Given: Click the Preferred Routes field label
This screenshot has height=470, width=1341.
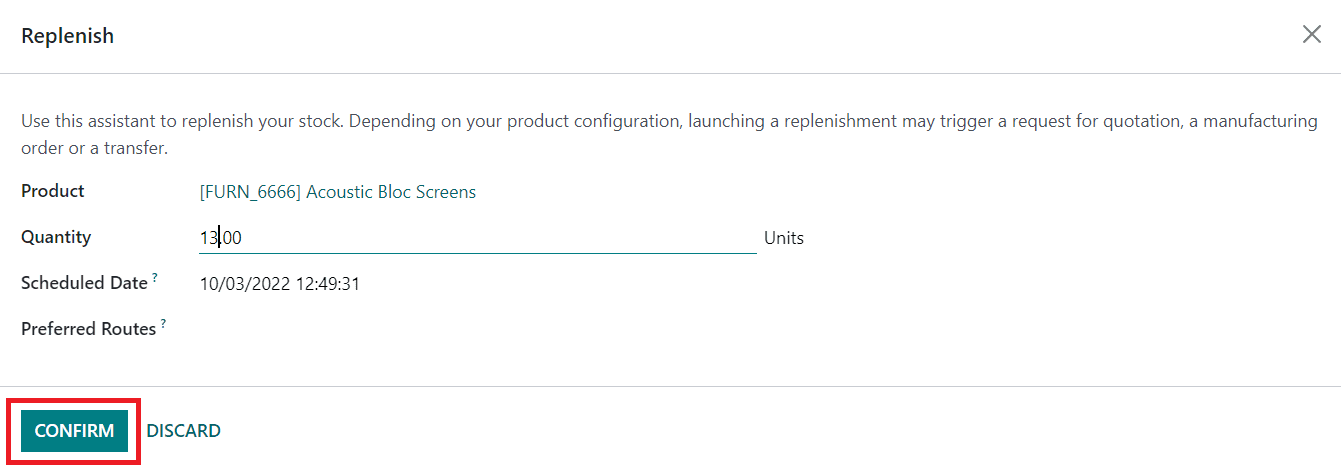Looking at the screenshot, I should pos(88,329).
